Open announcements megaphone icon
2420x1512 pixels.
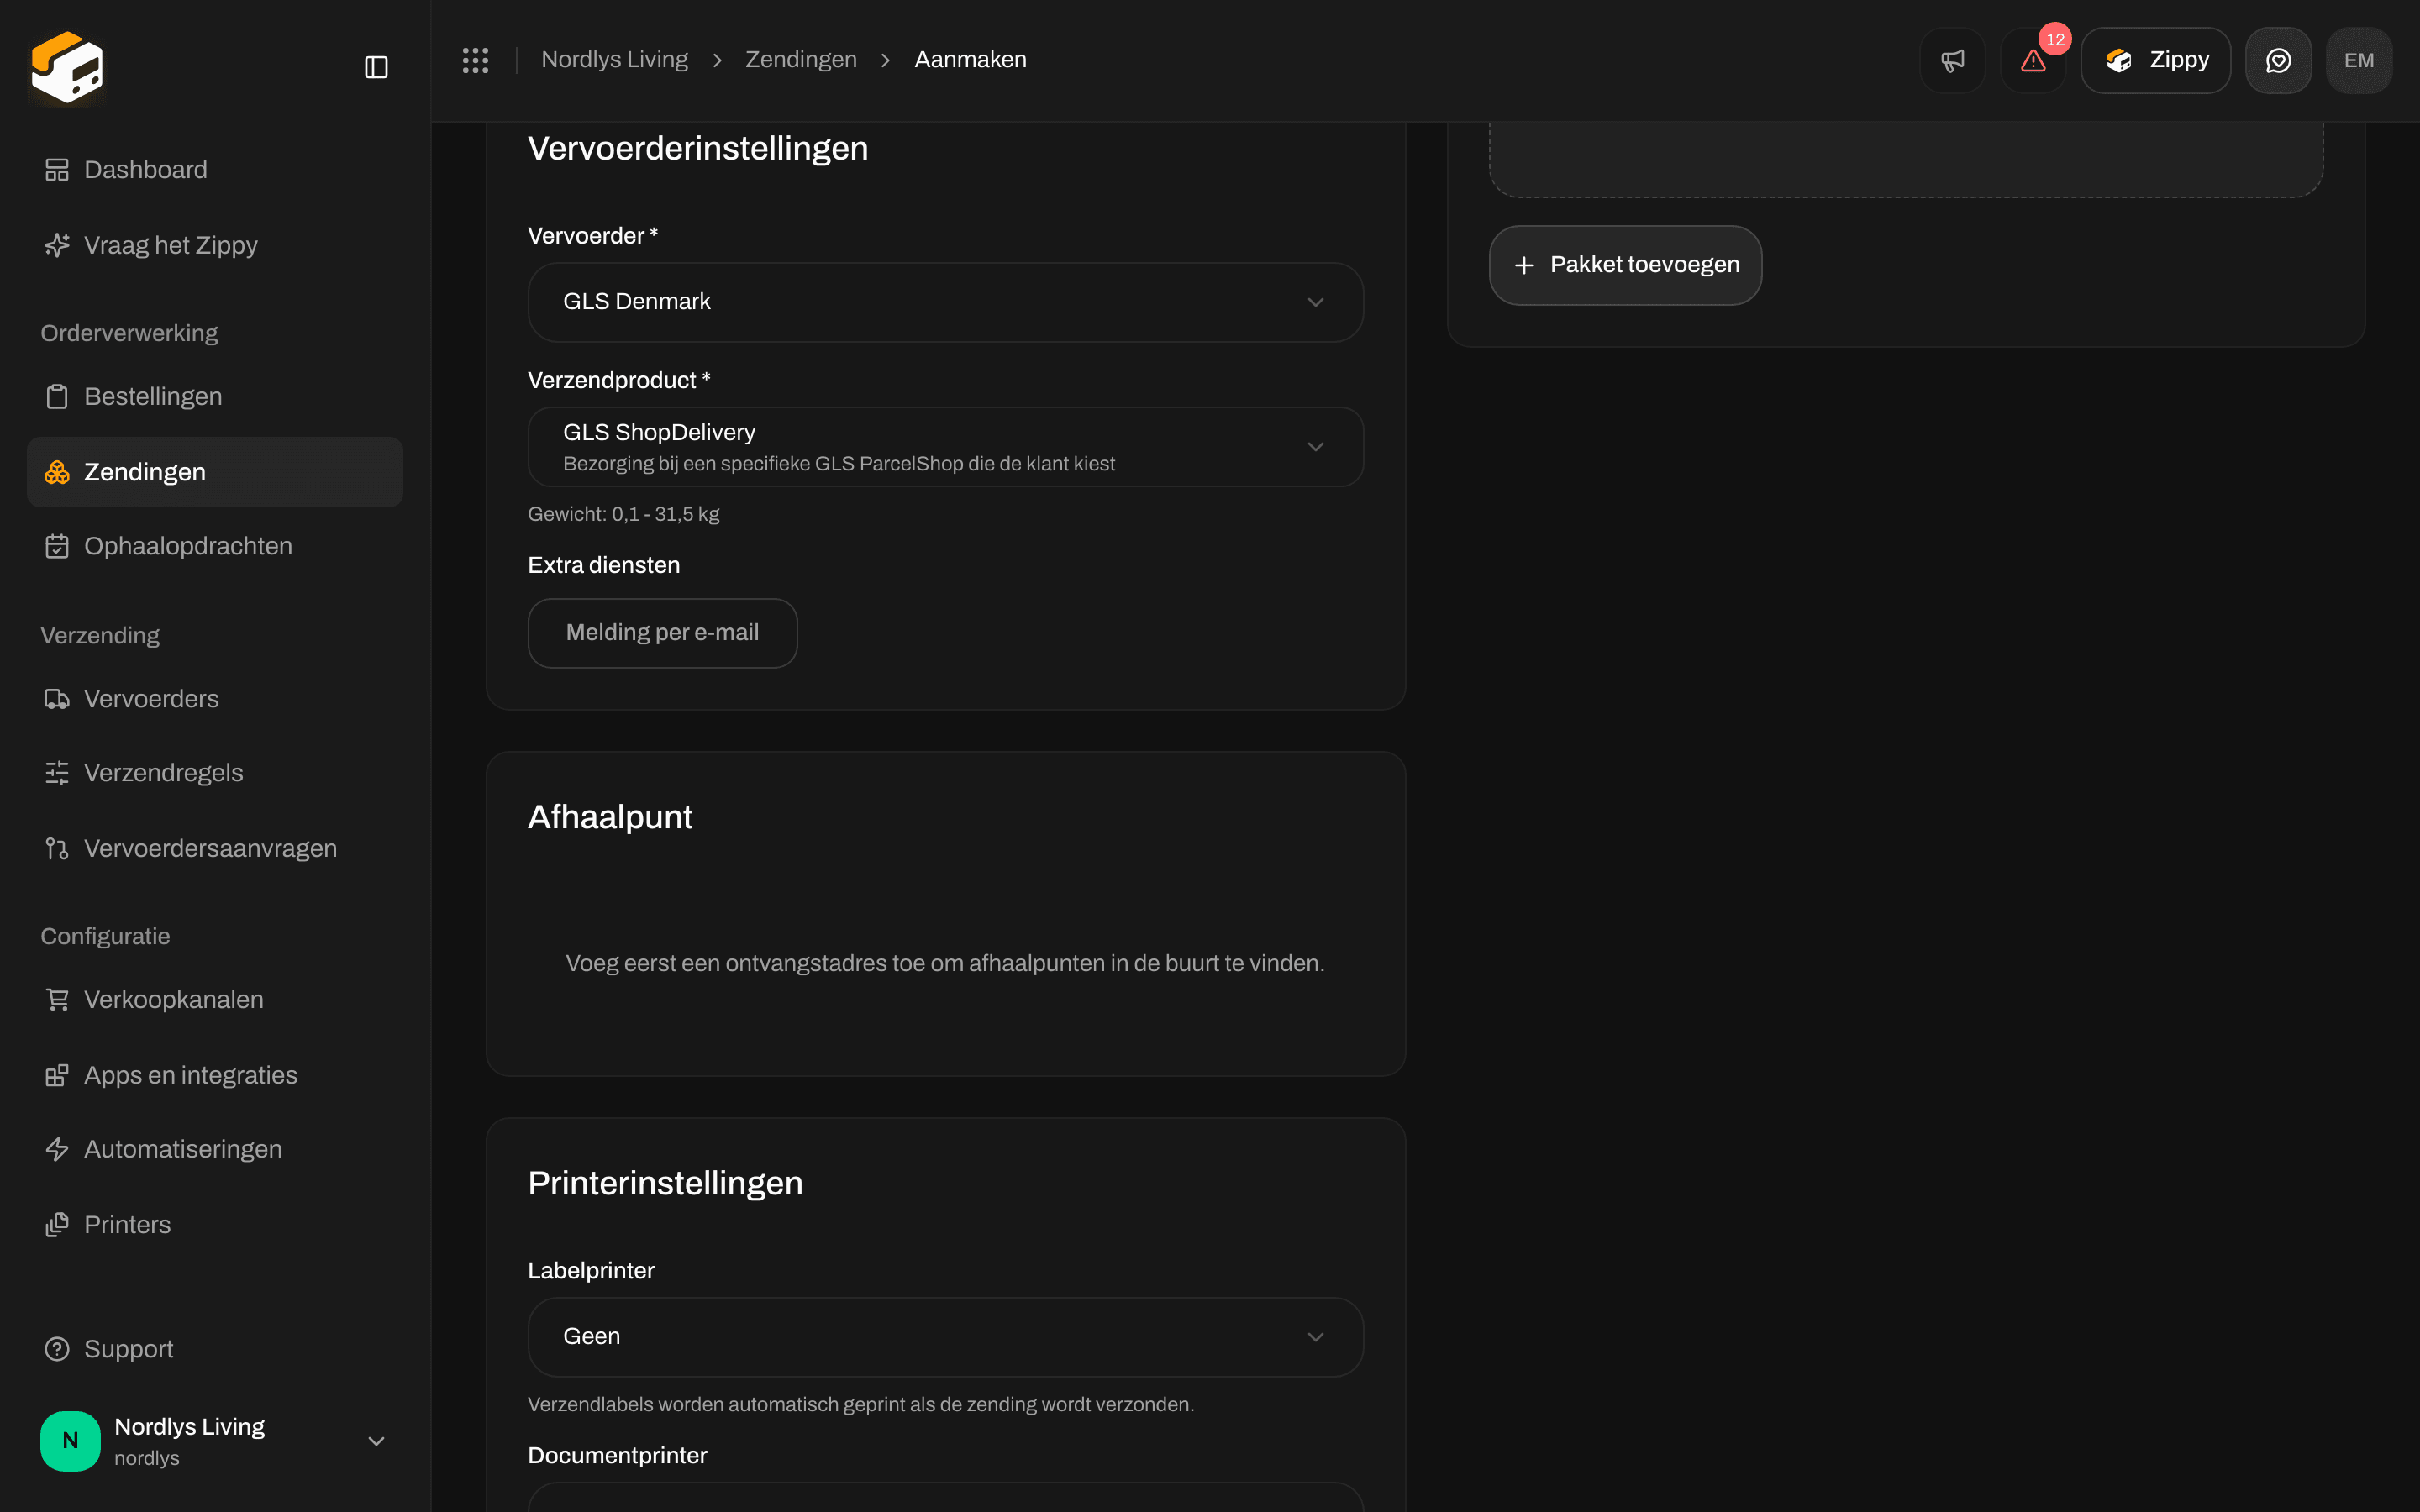[1952, 60]
